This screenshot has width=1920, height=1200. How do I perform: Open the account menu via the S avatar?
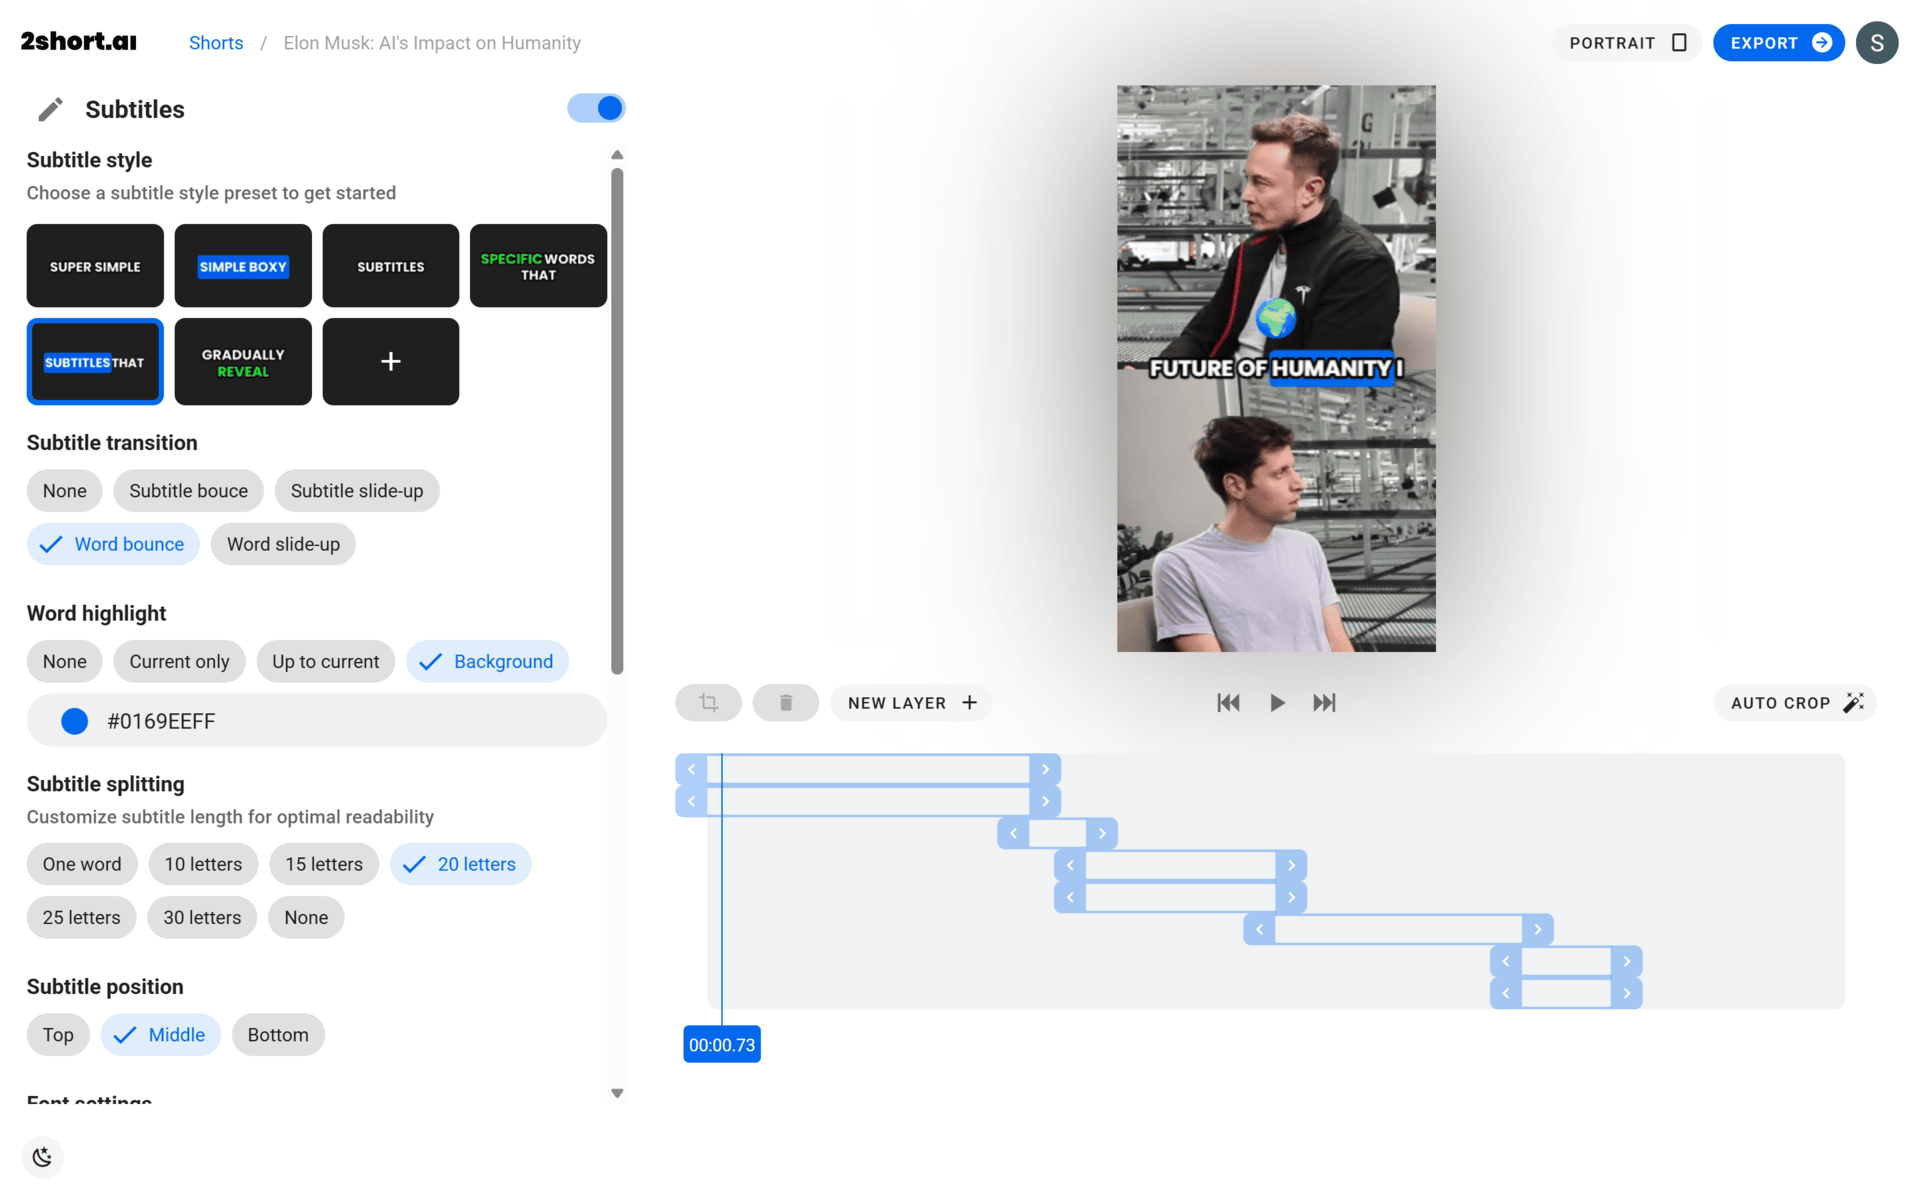coord(1877,42)
